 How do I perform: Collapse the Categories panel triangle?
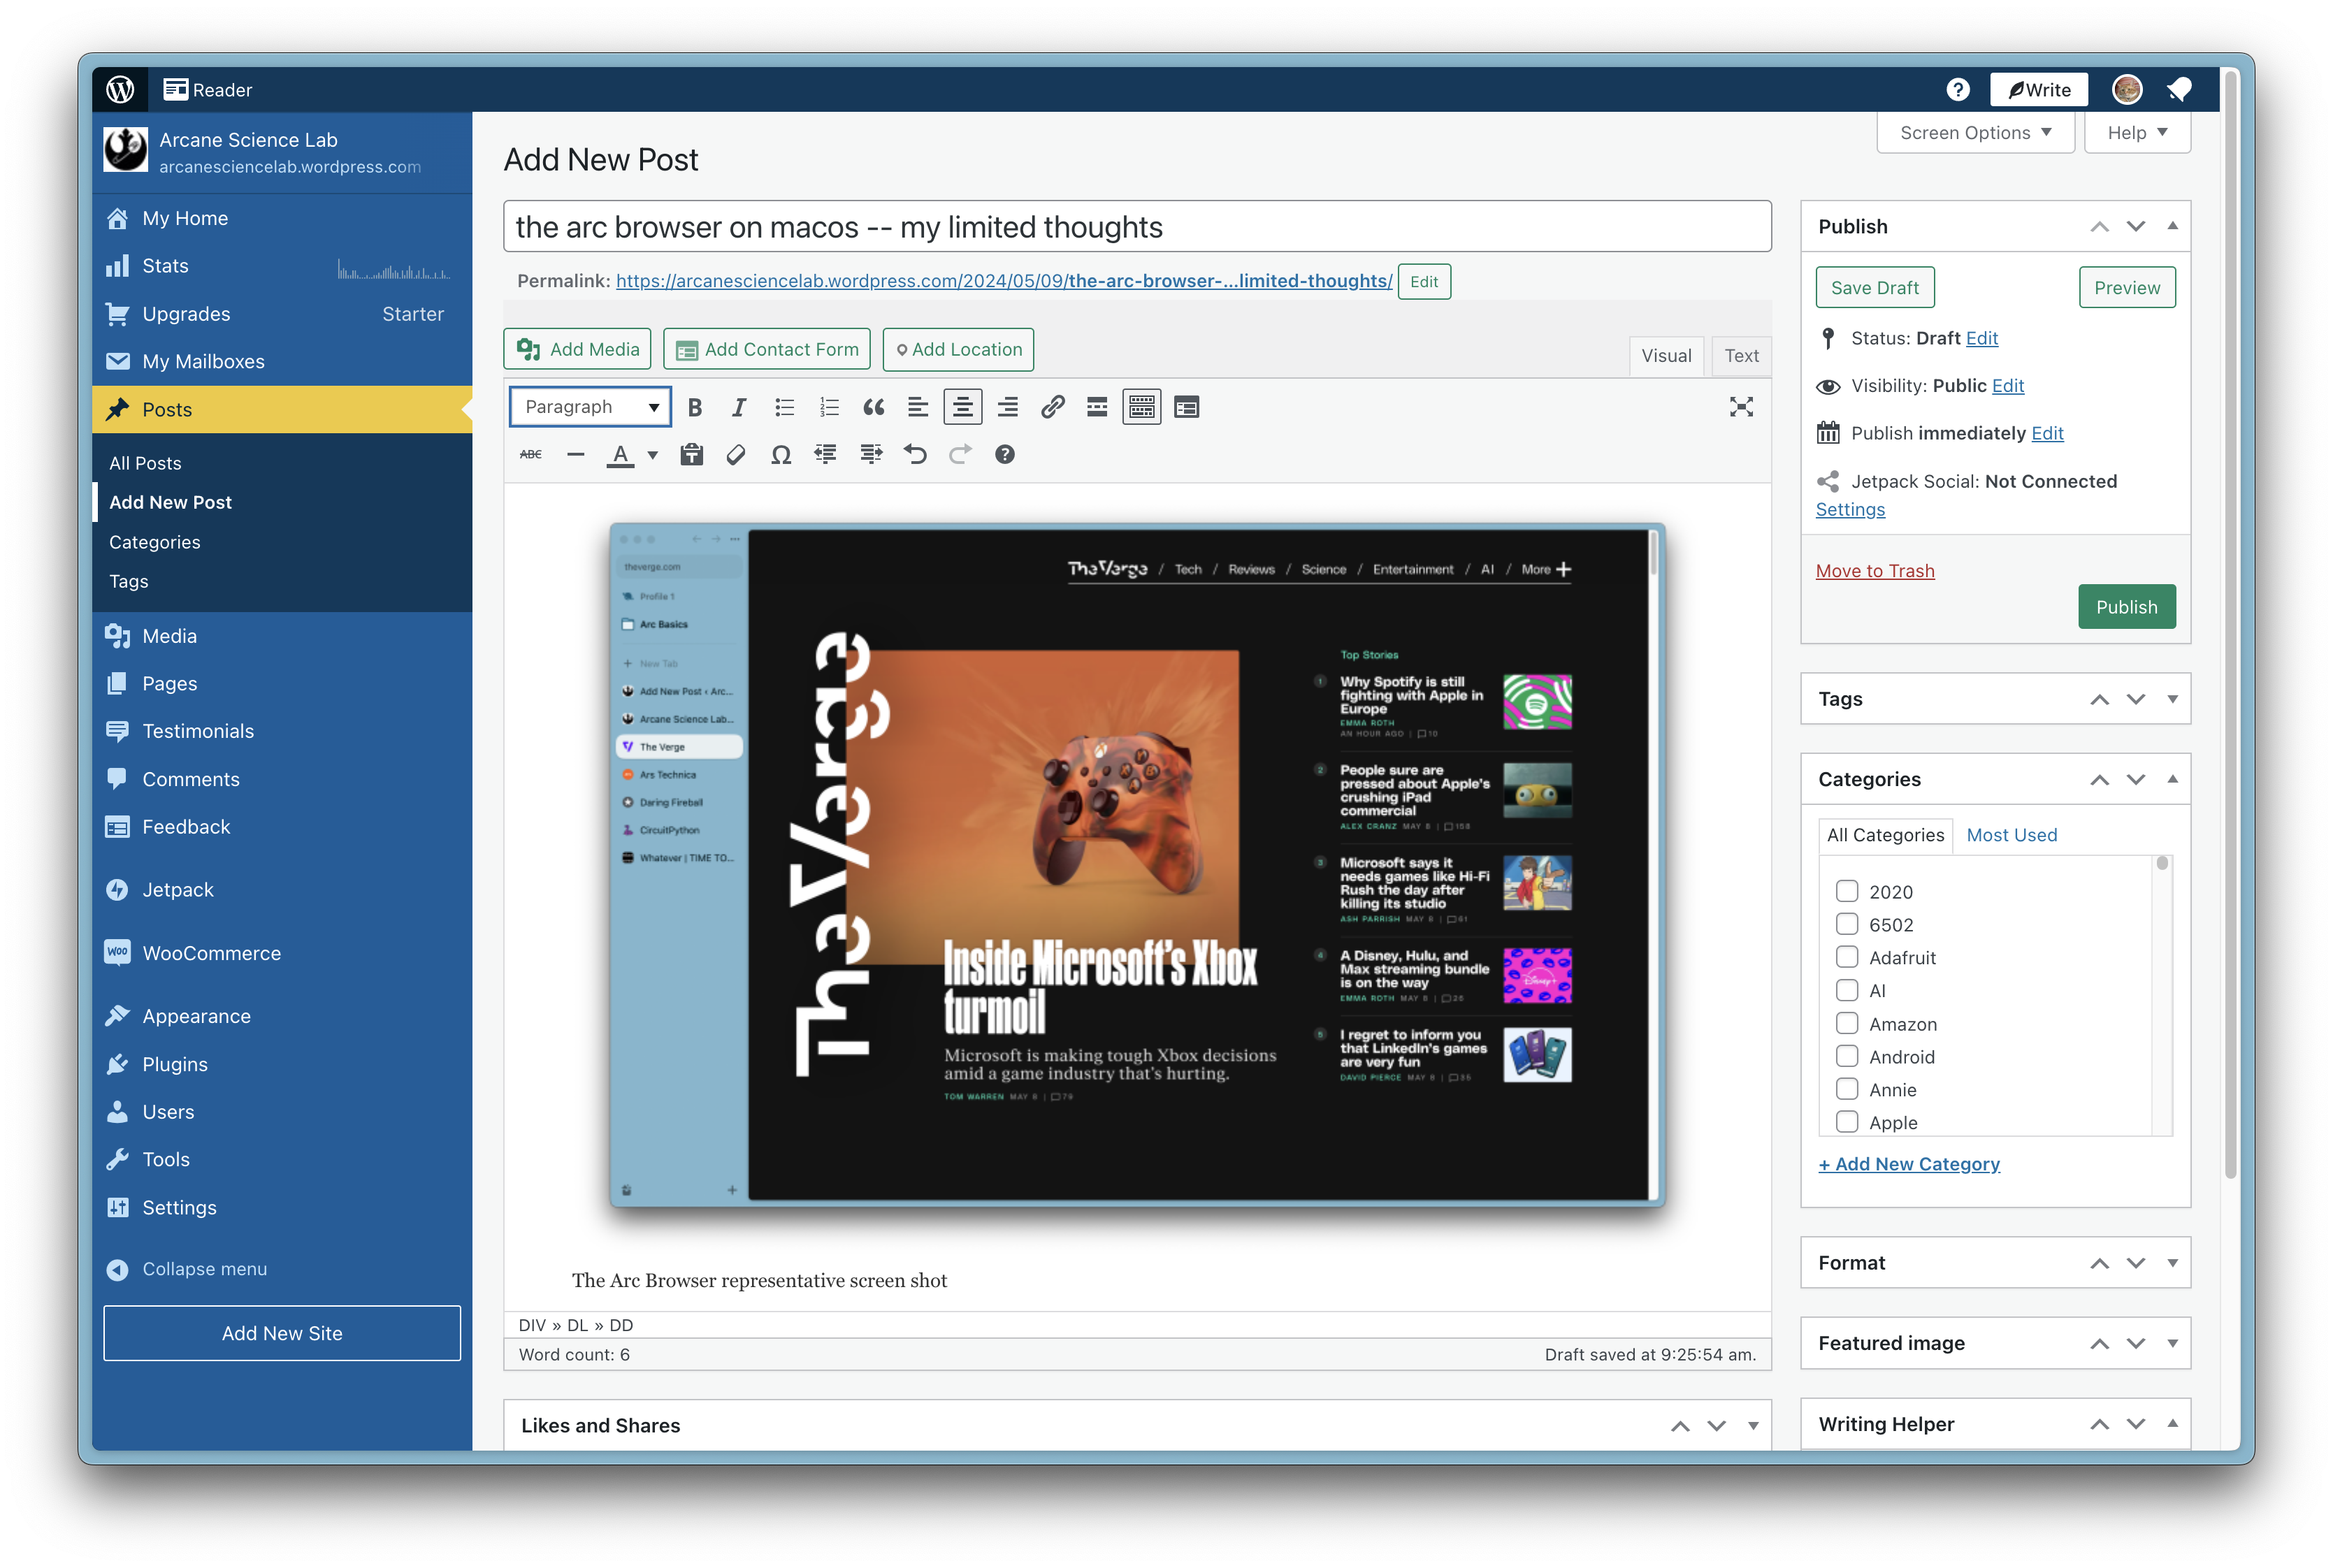2172,779
